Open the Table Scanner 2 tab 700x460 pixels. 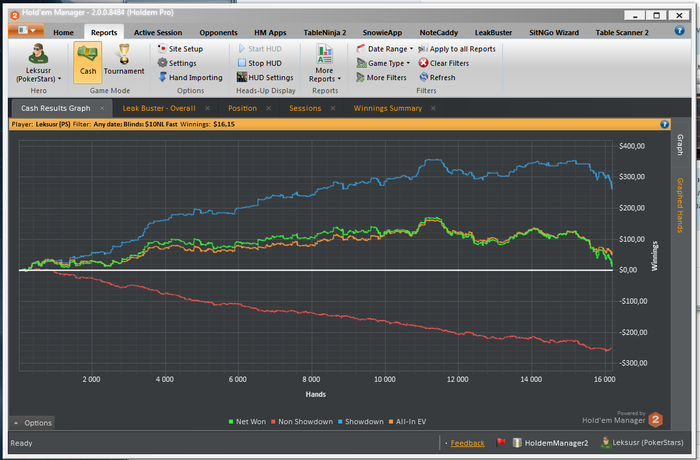(622, 32)
